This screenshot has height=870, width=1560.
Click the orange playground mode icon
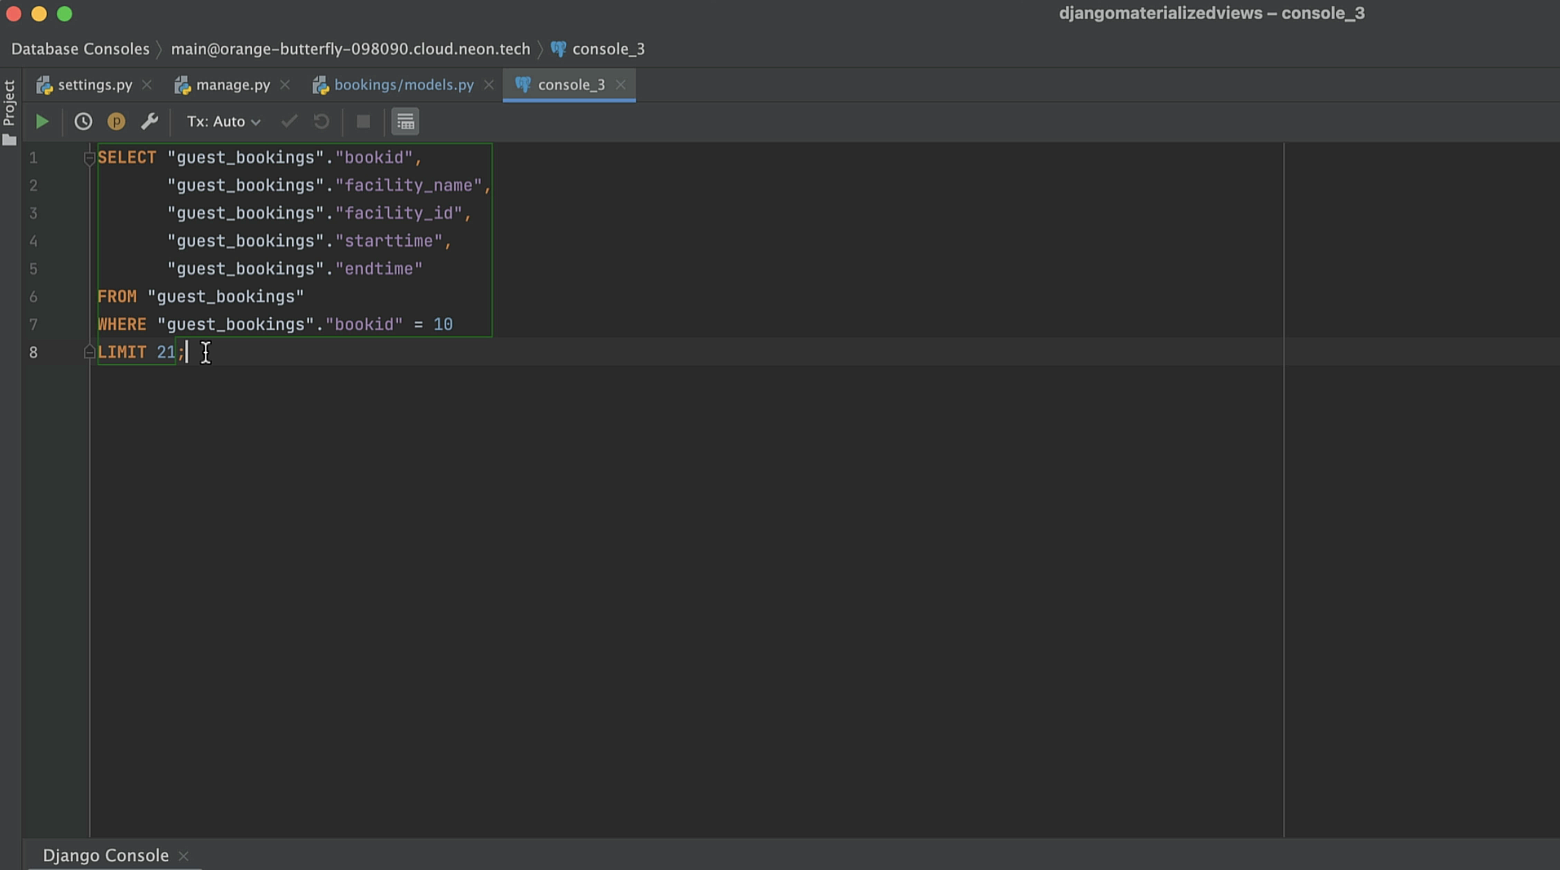pos(116,121)
